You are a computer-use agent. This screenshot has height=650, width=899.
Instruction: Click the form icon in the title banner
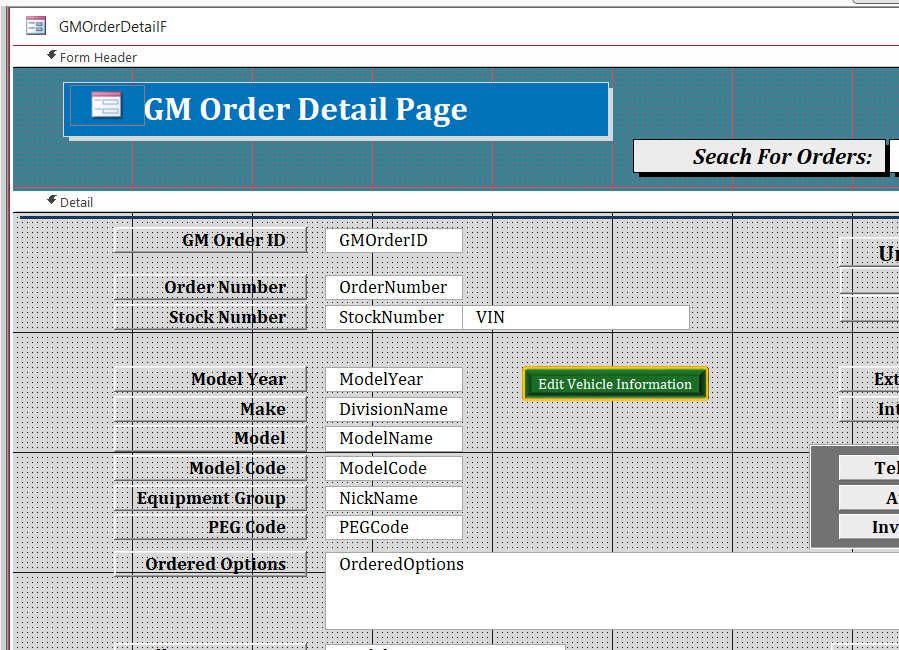click(x=106, y=105)
